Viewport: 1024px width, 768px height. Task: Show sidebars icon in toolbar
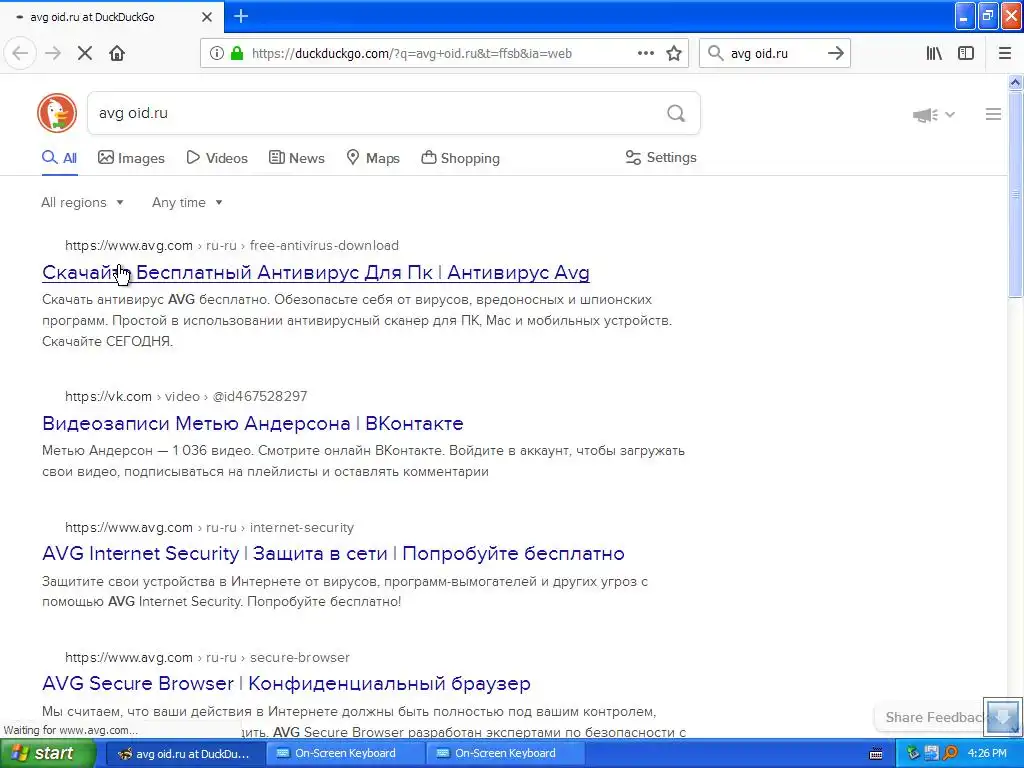pos(966,54)
